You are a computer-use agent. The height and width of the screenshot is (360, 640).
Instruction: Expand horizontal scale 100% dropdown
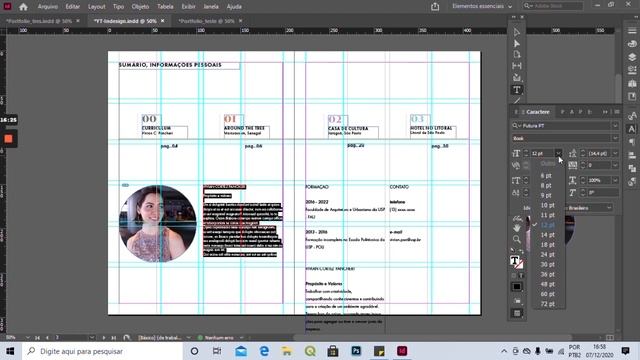click(x=615, y=180)
